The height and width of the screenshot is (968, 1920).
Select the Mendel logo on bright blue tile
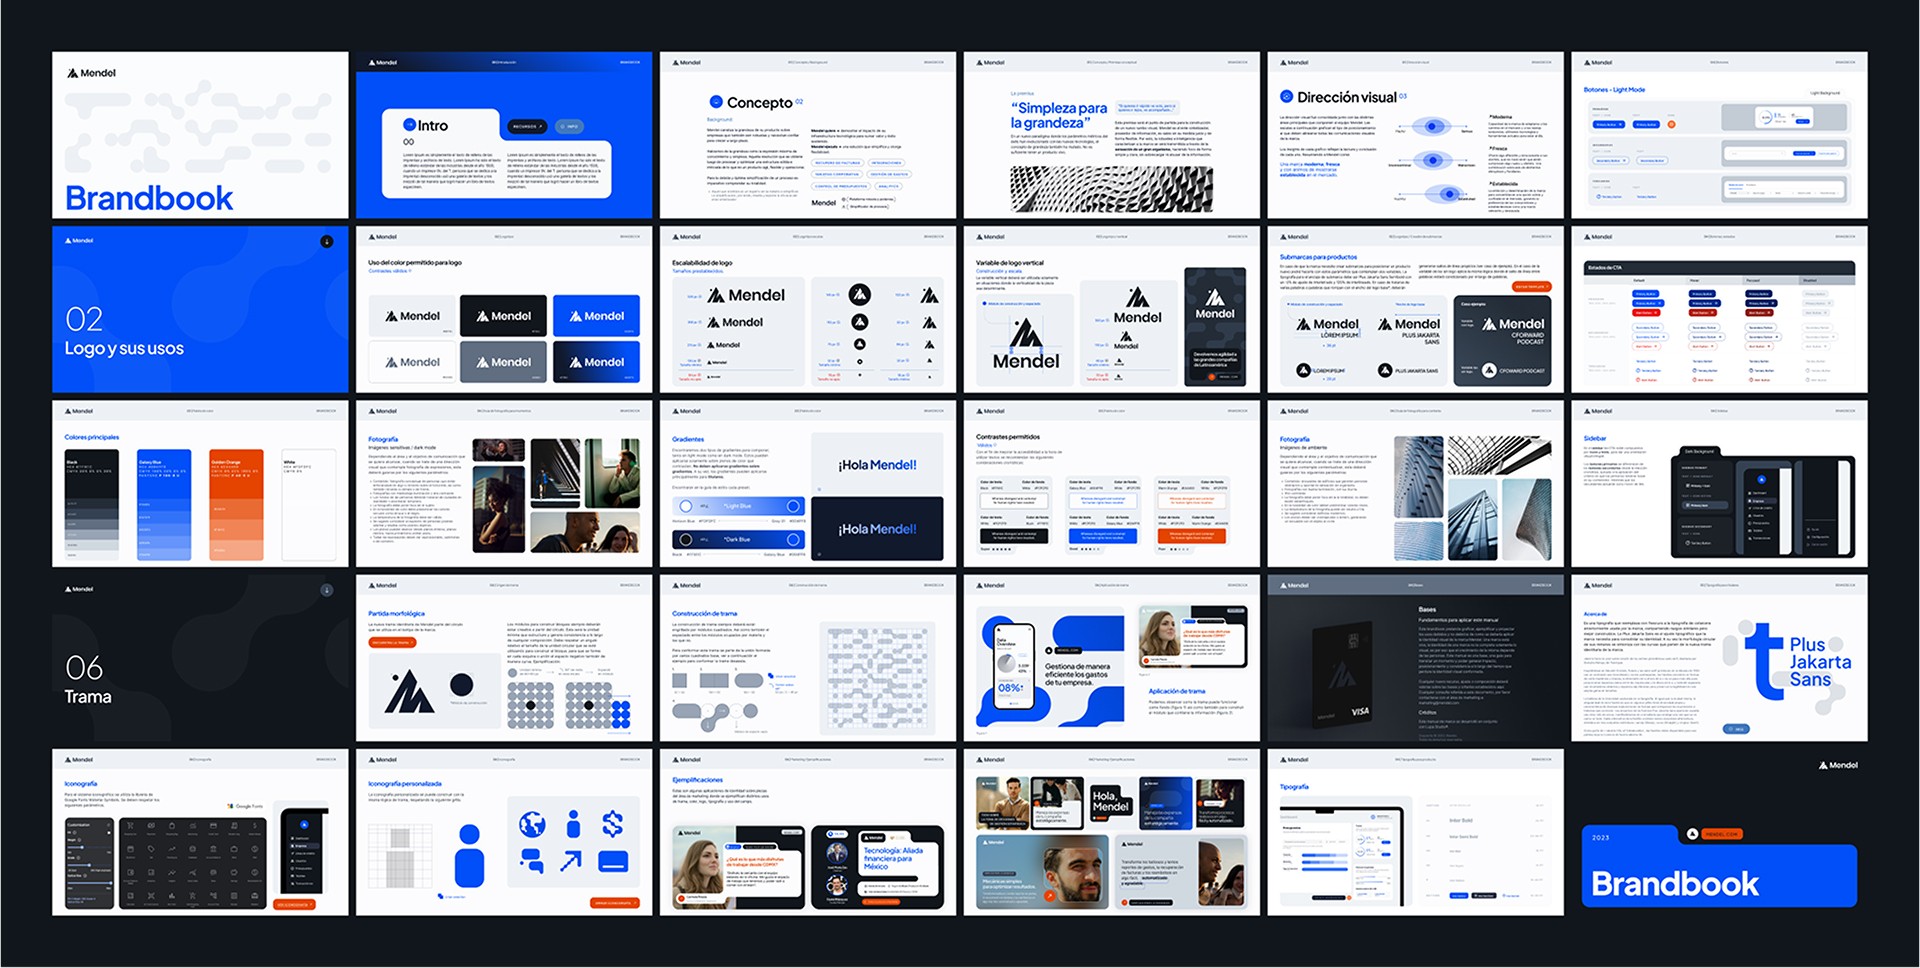pos(596,316)
